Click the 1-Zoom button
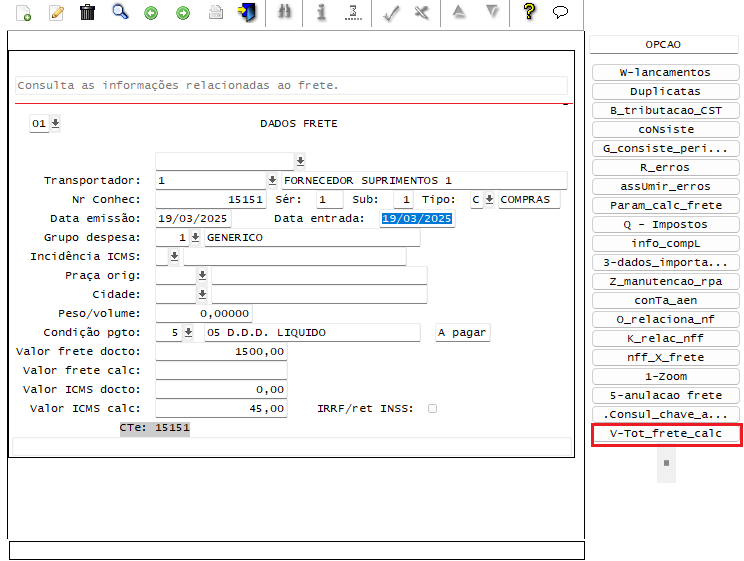Image resolution: width=744 pixels, height=561 pixels. [665, 376]
